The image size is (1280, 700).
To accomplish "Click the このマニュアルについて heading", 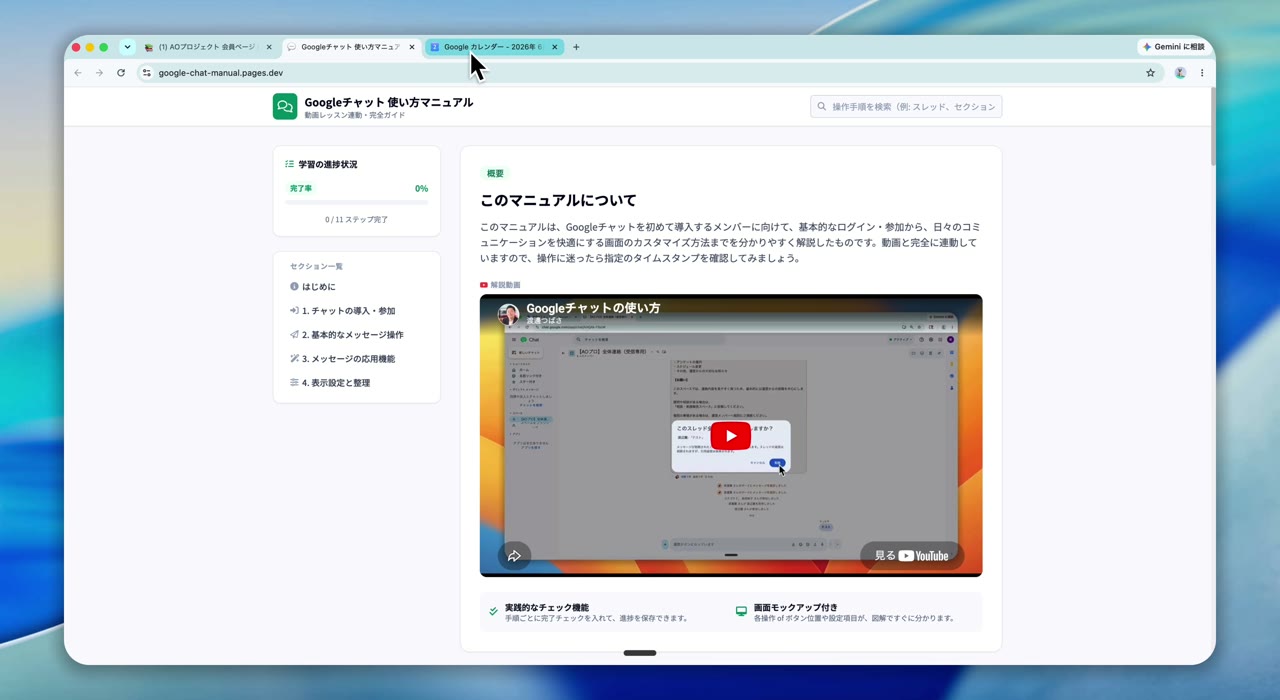I will coord(558,200).
